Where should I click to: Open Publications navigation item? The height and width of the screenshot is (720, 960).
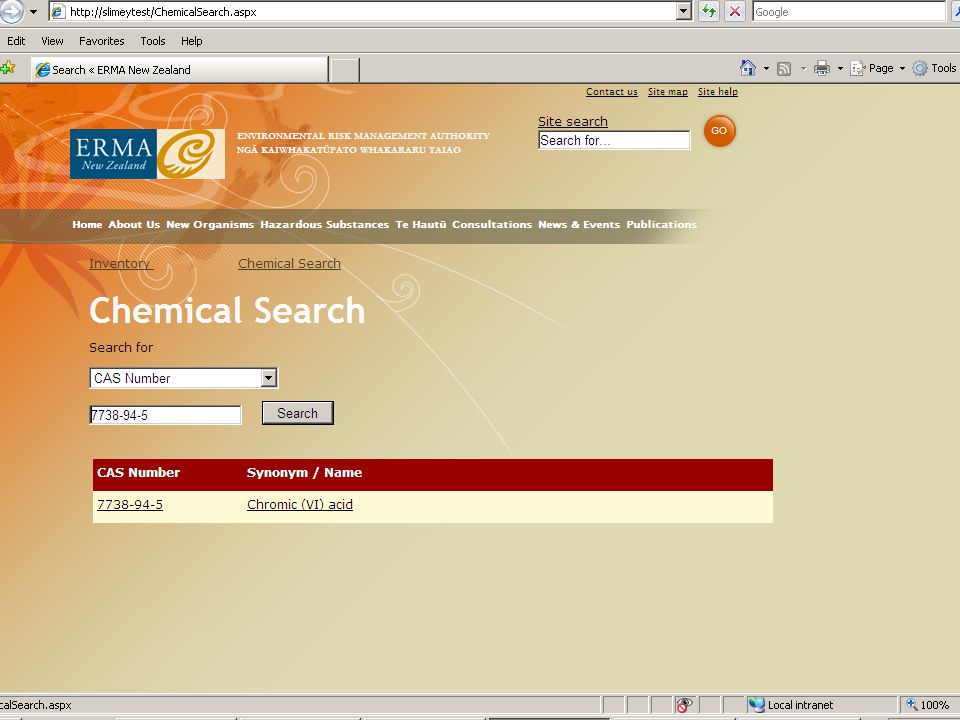[x=661, y=224]
